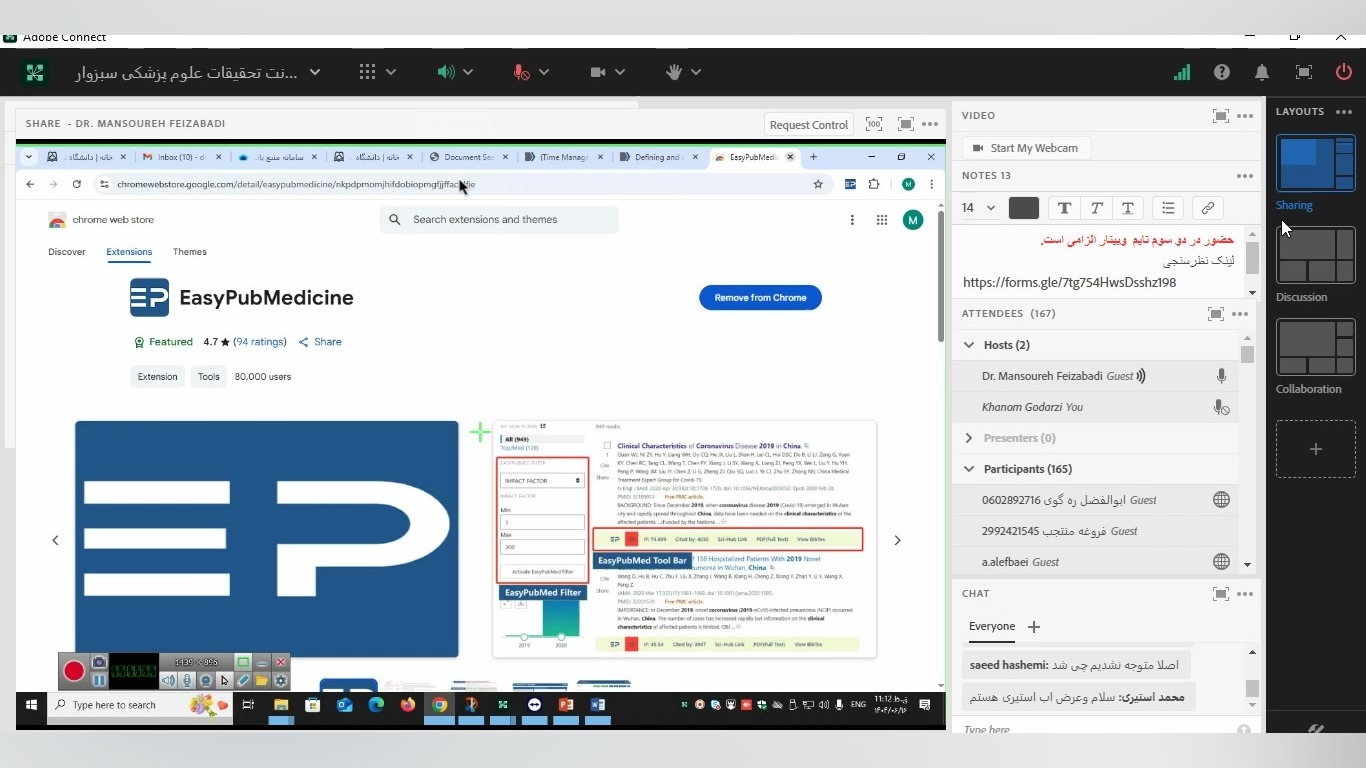Mute the meeting speaker audio

click(x=445, y=72)
